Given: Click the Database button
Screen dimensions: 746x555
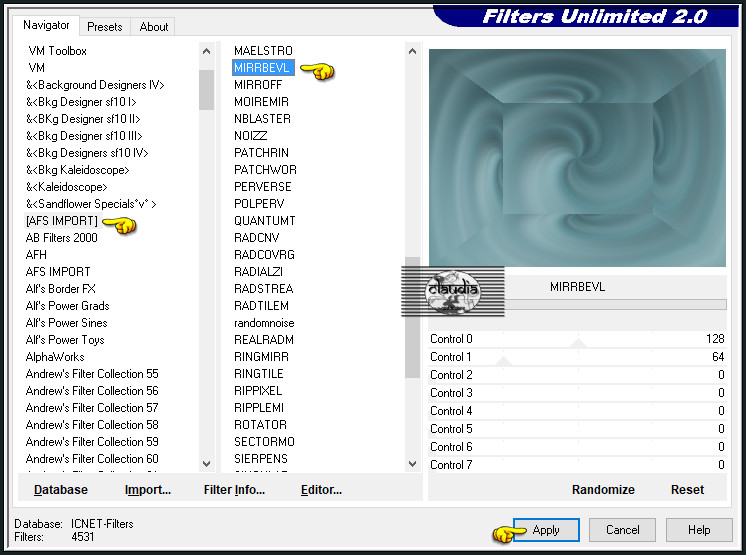Looking at the screenshot, I should (61, 490).
